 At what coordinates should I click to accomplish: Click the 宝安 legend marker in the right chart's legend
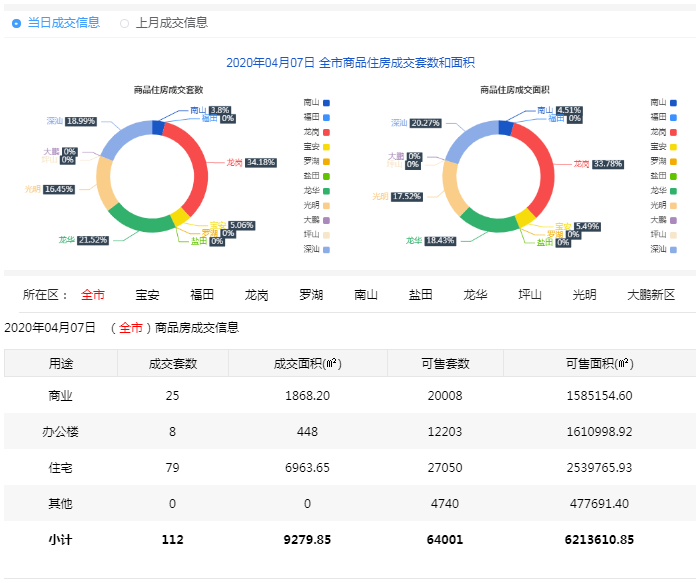point(673,146)
